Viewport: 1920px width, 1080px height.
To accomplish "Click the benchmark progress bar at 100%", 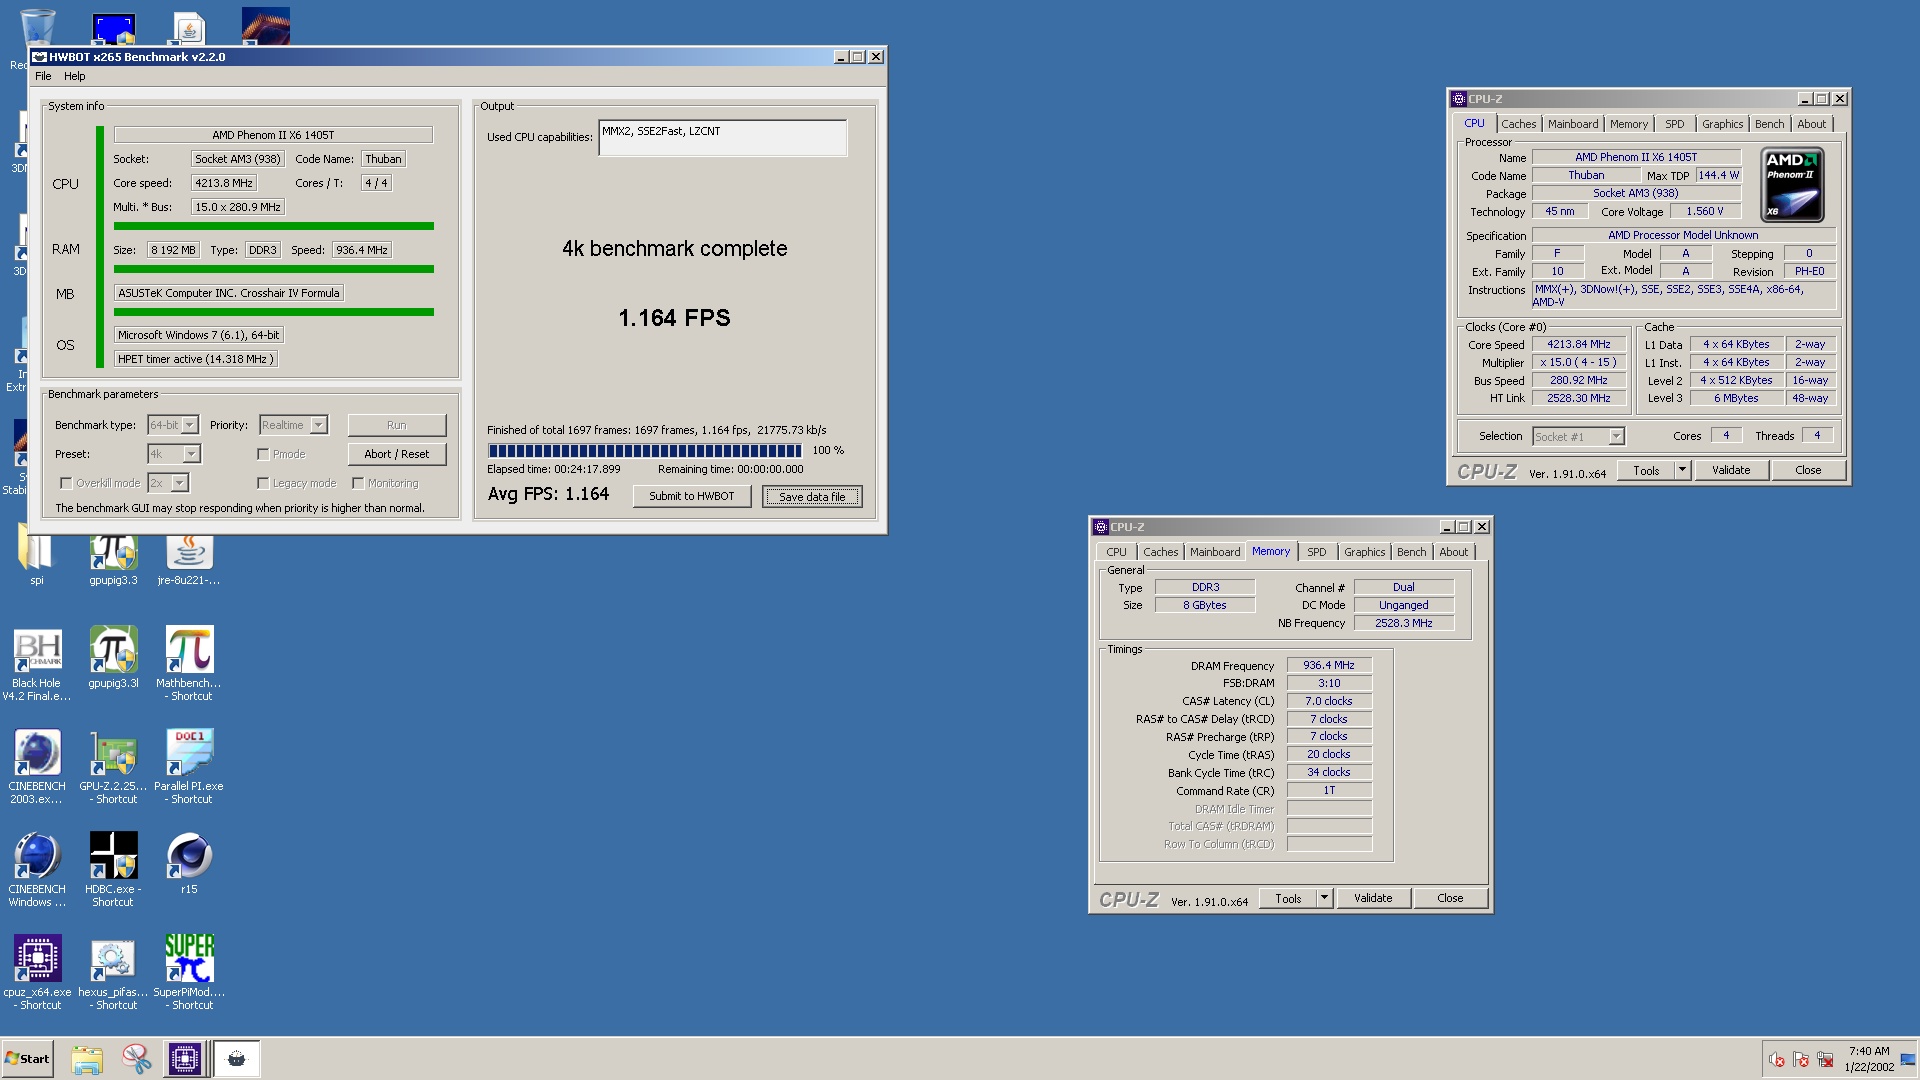I will [645, 451].
